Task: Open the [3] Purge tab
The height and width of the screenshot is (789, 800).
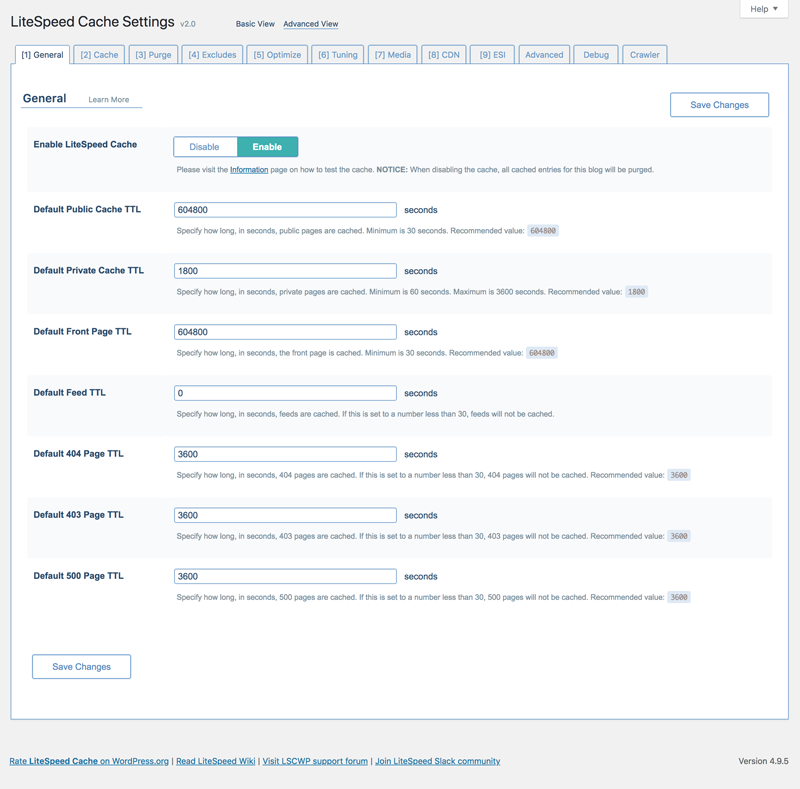Action: click(x=153, y=55)
